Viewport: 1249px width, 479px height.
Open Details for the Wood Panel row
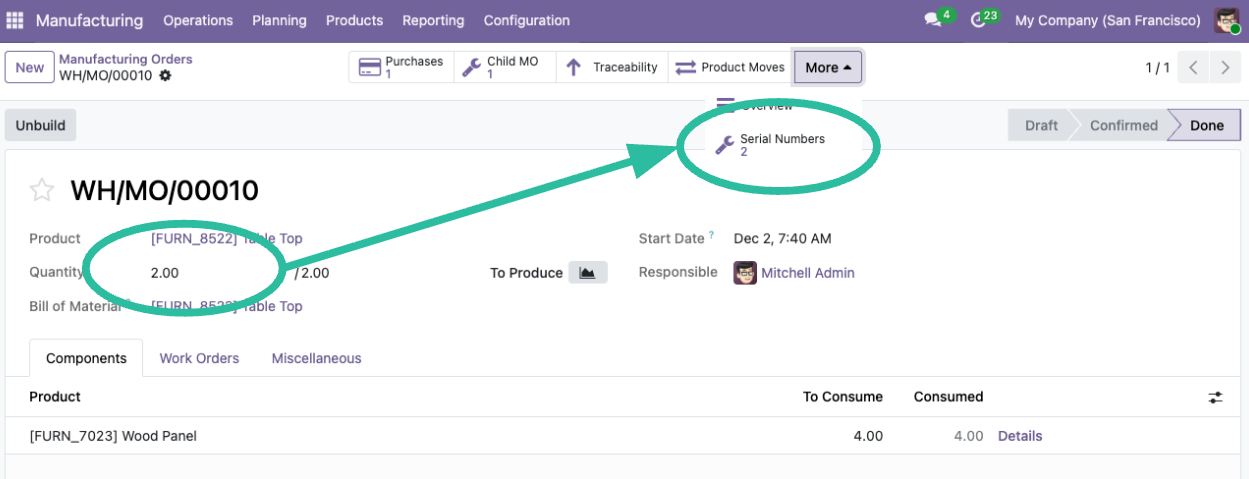tap(1020, 436)
